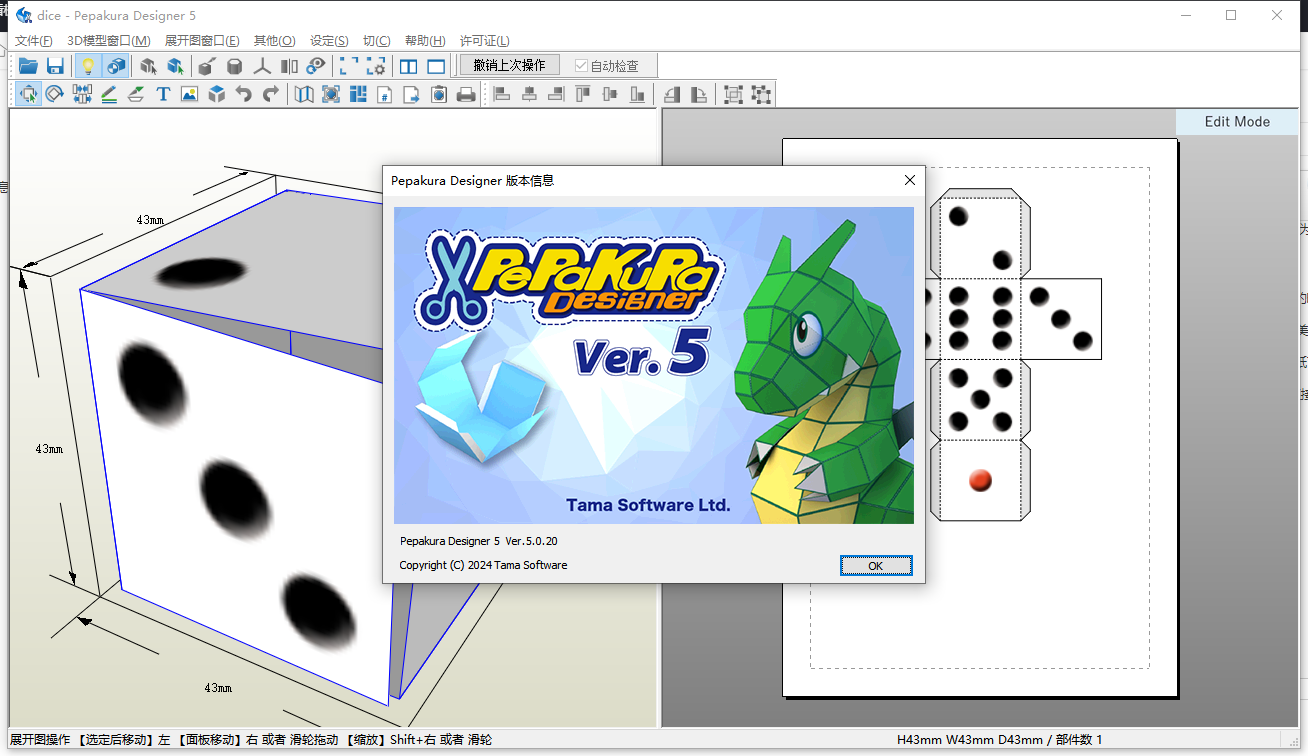
Task: Click the overlapping squares with handles icon
Action: tap(733, 94)
